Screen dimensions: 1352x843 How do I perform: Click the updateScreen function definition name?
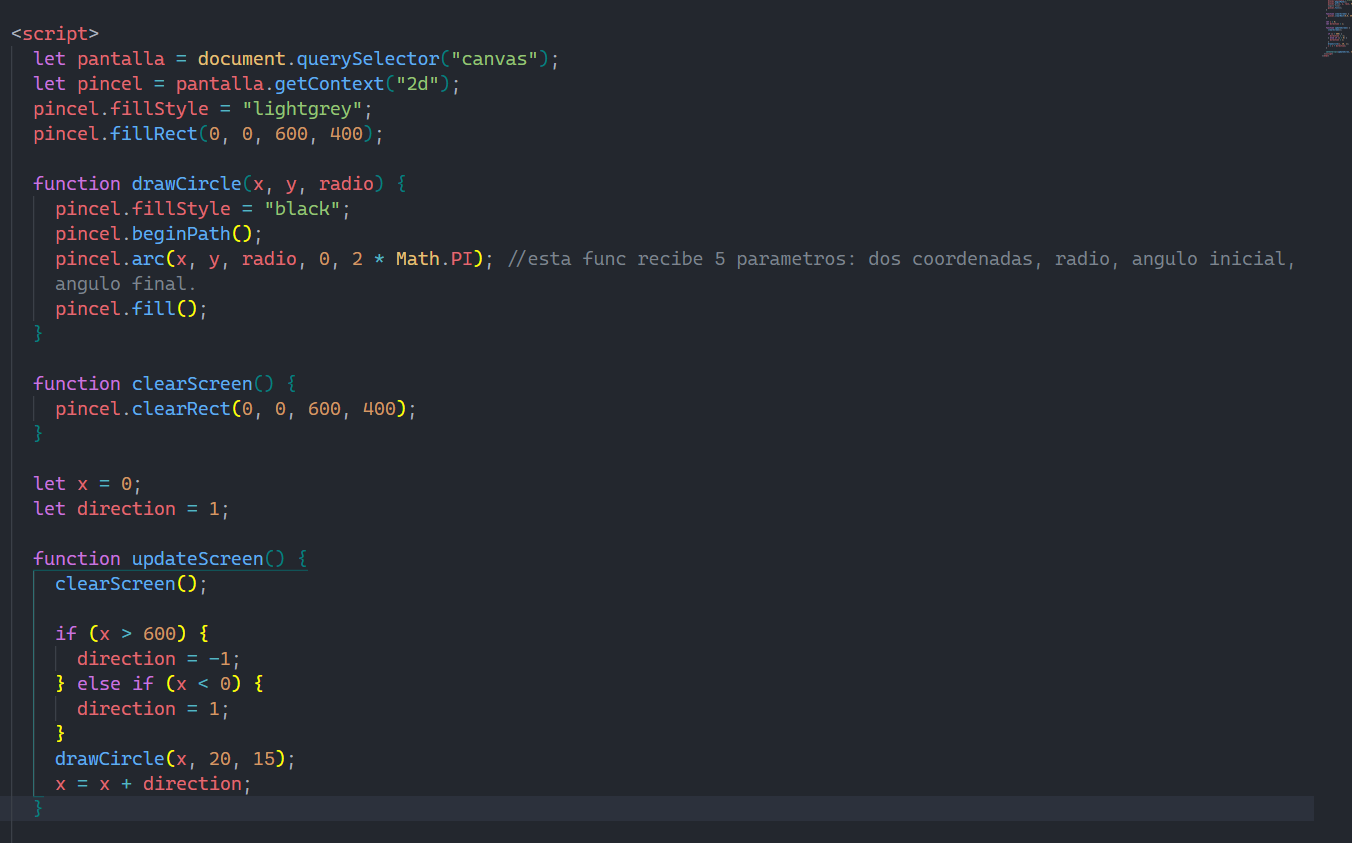click(197, 559)
